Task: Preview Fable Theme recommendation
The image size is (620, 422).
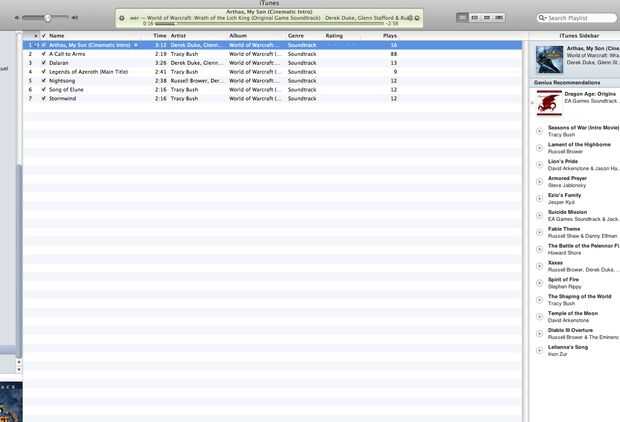Action: pos(539,233)
